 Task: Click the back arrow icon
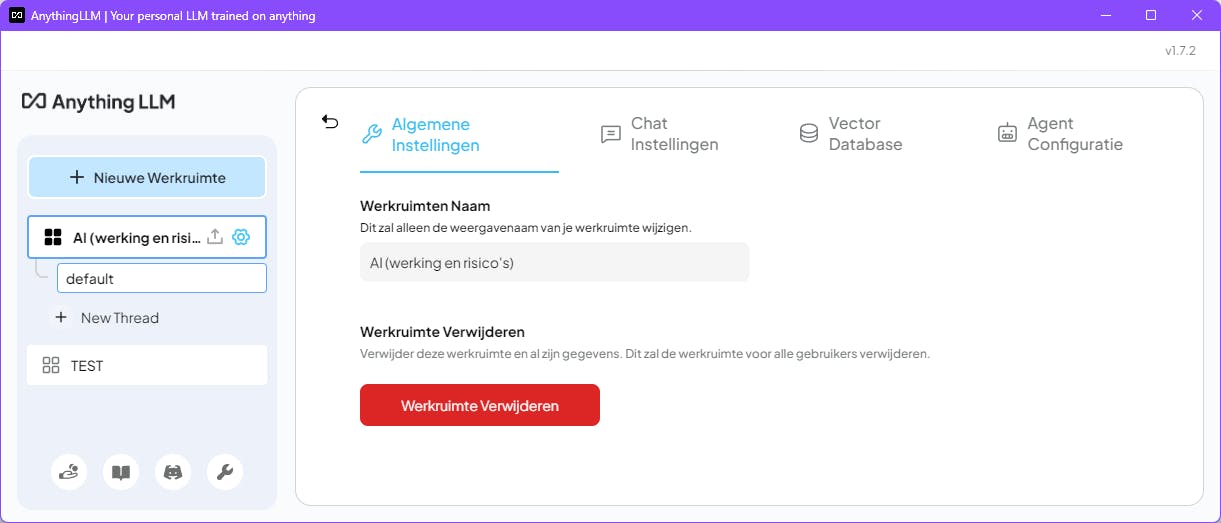[330, 122]
